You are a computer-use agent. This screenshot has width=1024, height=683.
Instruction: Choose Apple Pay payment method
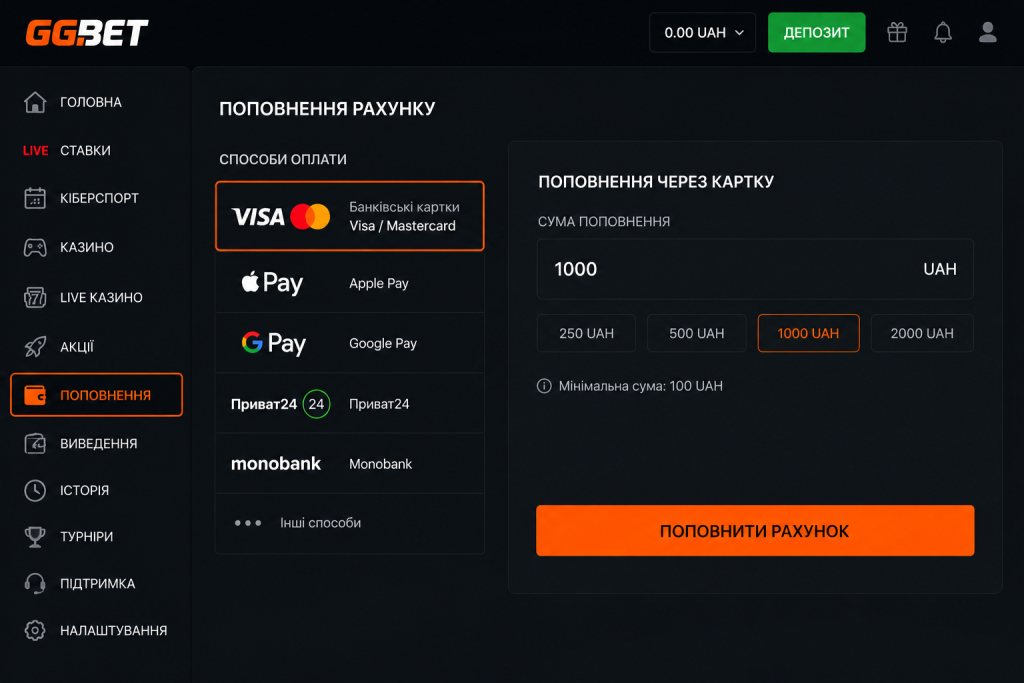click(x=350, y=283)
